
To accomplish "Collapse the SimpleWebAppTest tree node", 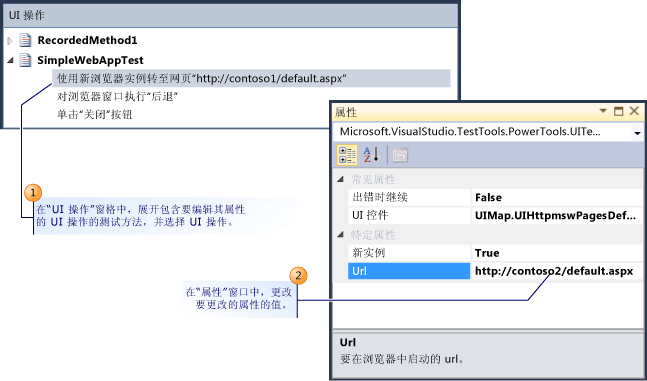I will tap(10, 60).
